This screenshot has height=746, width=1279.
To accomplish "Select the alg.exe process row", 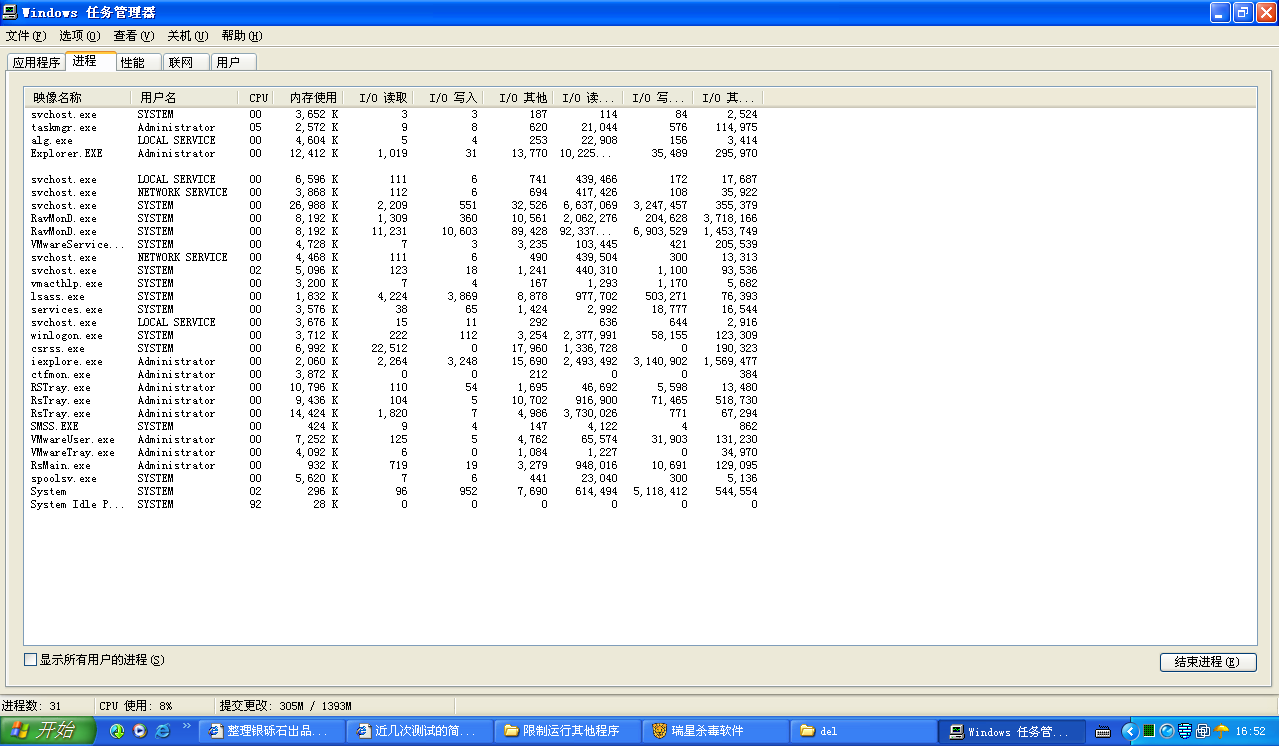I will click(x=395, y=141).
